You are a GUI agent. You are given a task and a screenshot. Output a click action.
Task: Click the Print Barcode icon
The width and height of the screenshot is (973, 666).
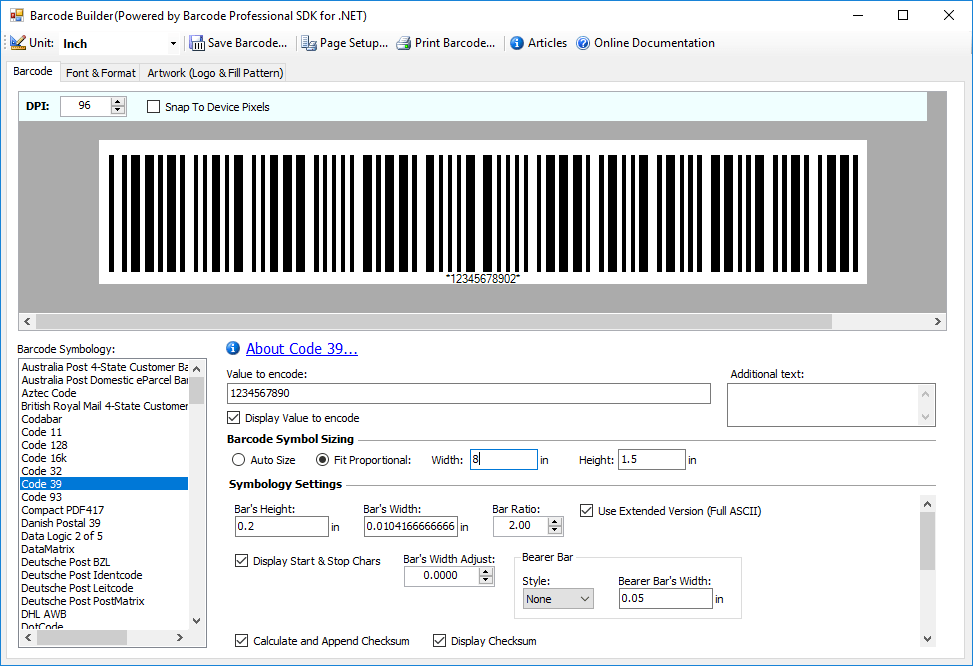pos(402,43)
